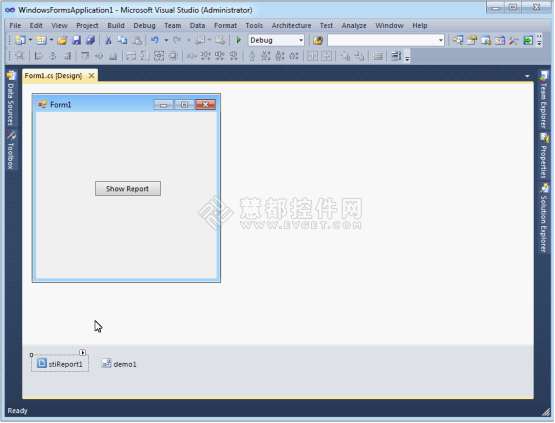Image resolution: width=555 pixels, height=423 pixels.
Task: Click the Save floppy disk icon
Action: (x=76, y=40)
